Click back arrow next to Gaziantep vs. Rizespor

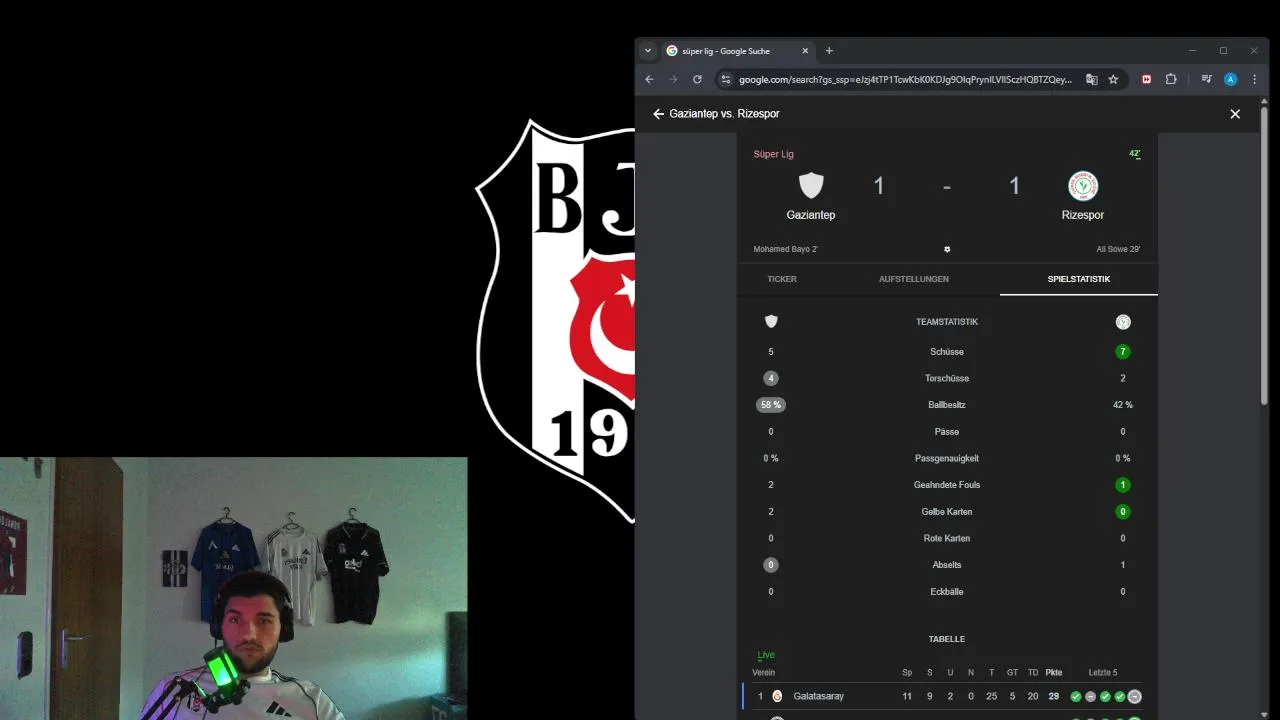[x=658, y=114]
